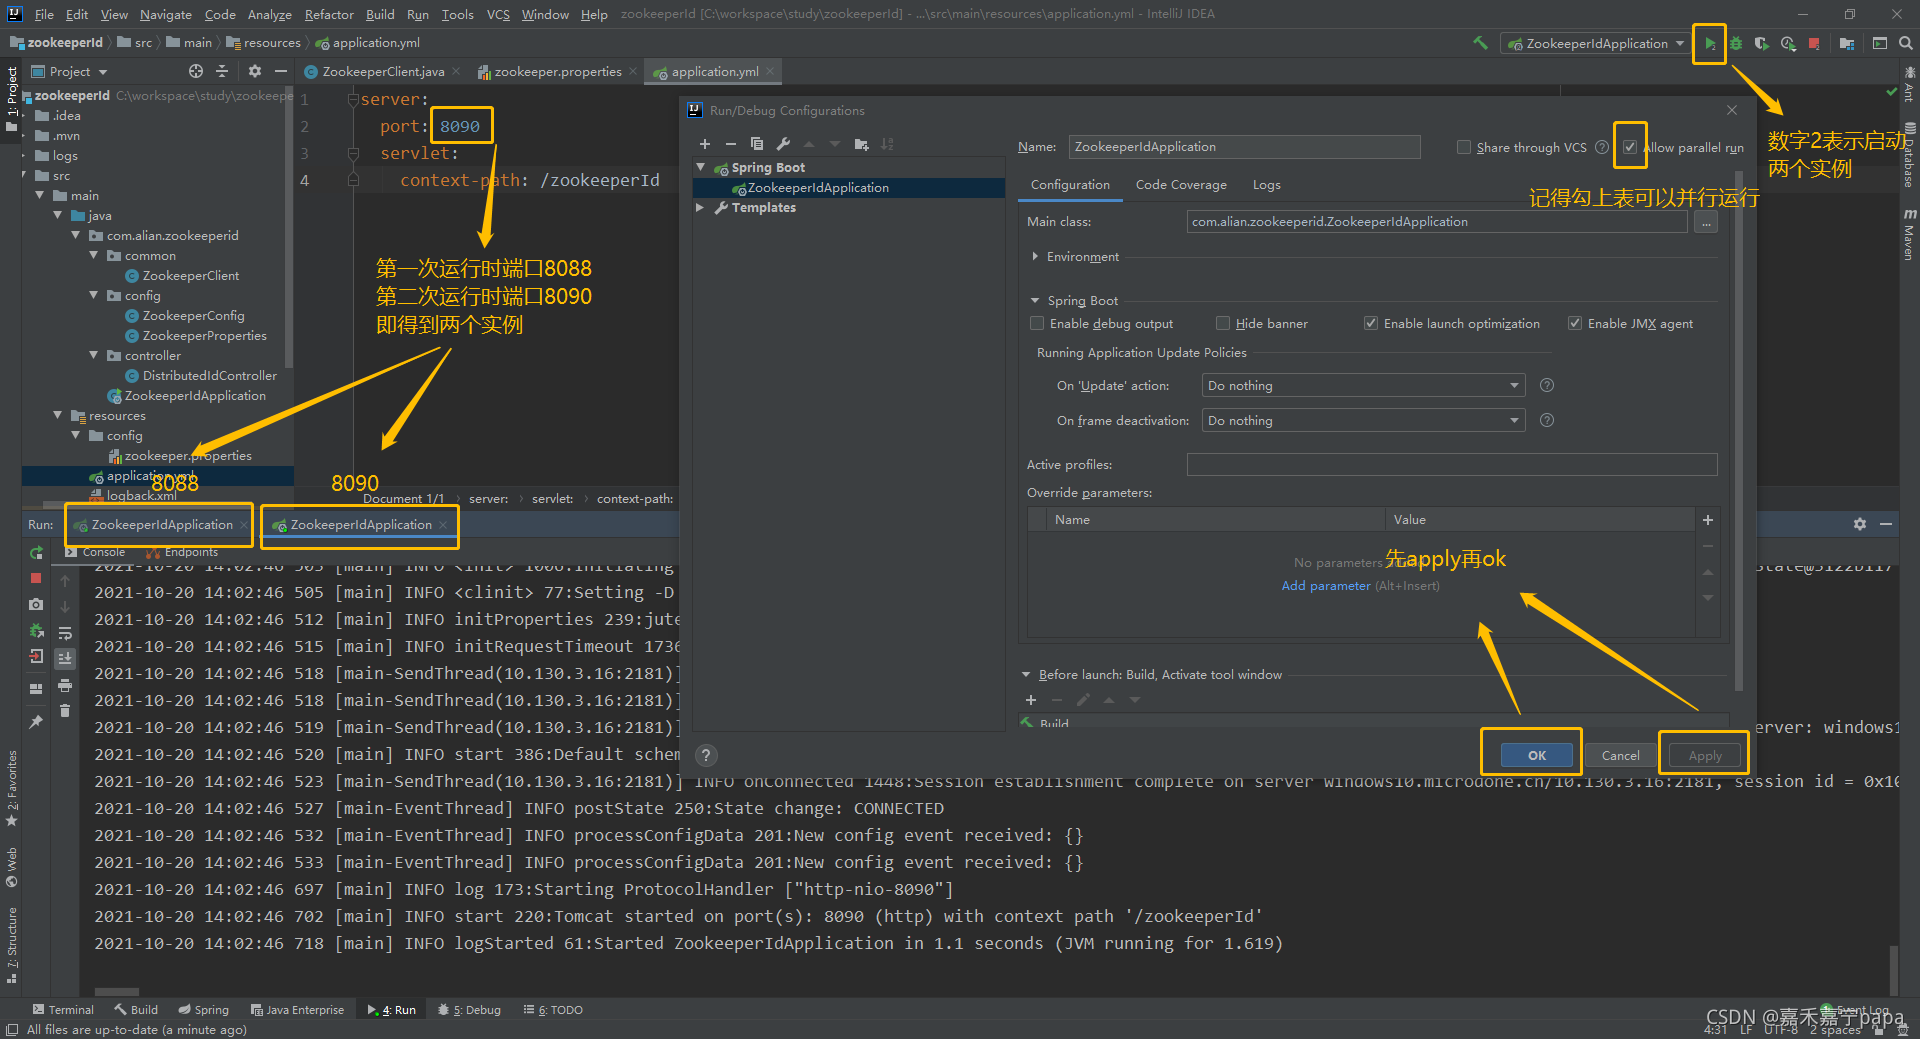Click the Add parameter link
The image size is (1920, 1039).
coord(1326,586)
